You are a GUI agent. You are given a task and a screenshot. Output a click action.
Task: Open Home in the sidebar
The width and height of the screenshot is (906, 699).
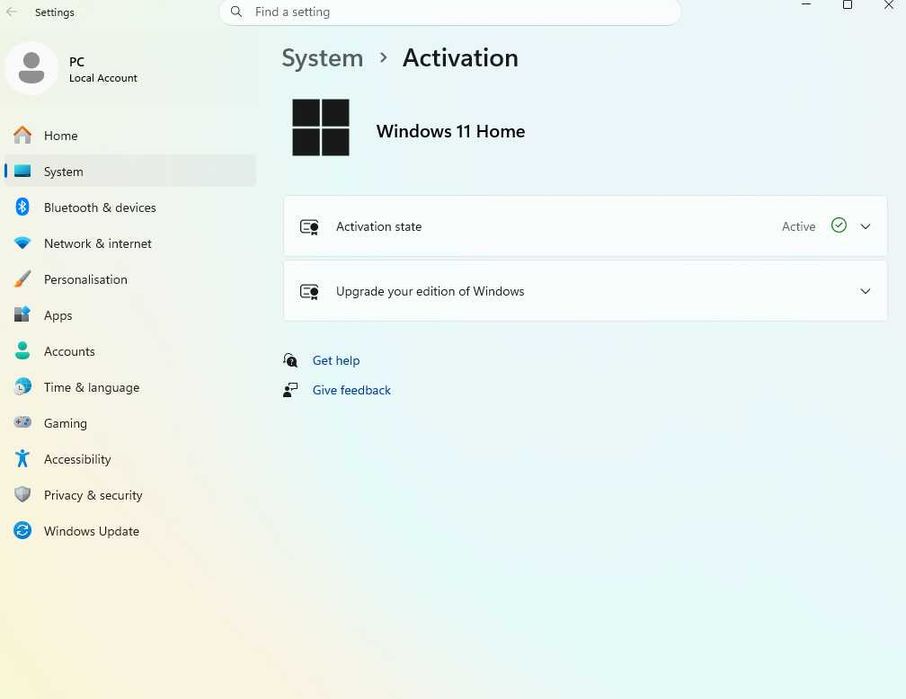tap(130, 136)
